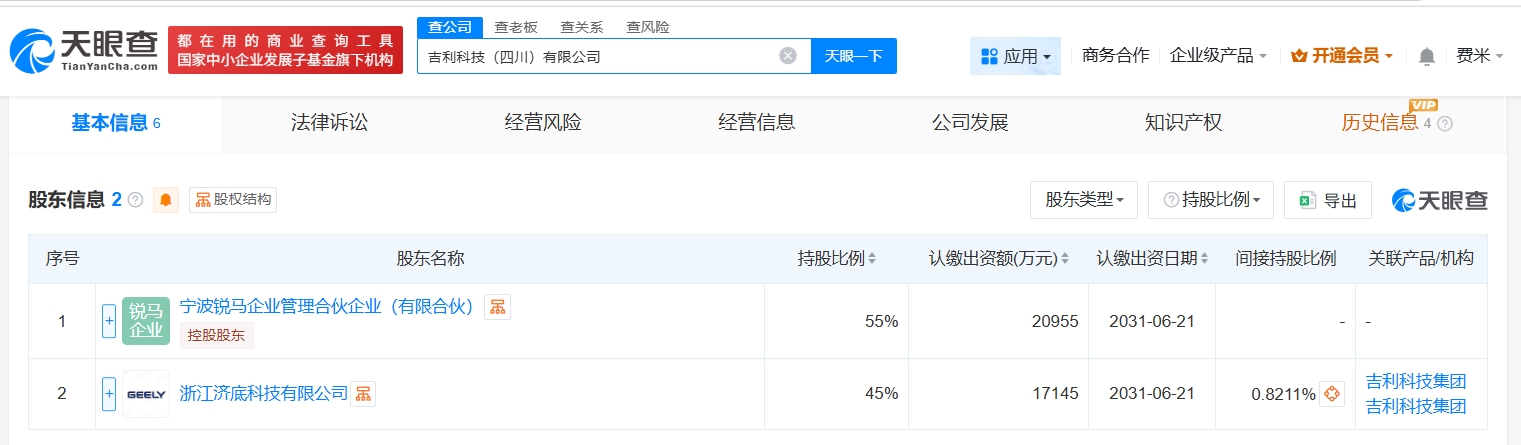1521x445 pixels.
Task: Open the help icon next to 股东信息 2
Action: pyautogui.click(x=136, y=200)
